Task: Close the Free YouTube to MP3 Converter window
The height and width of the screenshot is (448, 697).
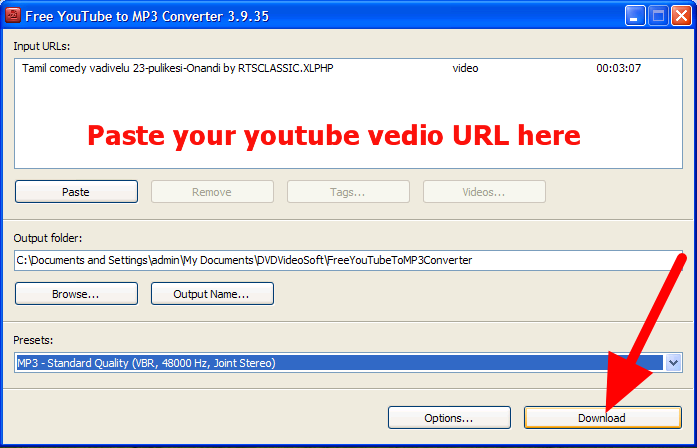Action: [681, 16]
